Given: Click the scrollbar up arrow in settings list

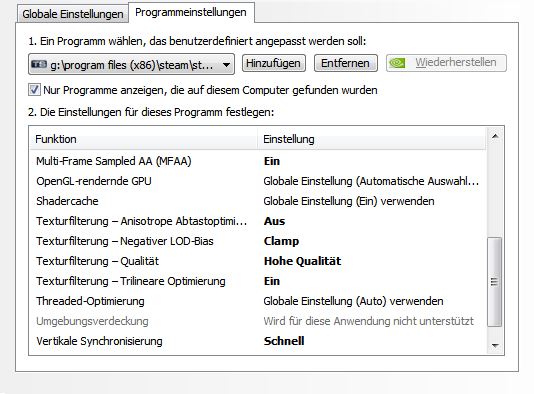Looking at the screenshot, I should click(495, 136).
